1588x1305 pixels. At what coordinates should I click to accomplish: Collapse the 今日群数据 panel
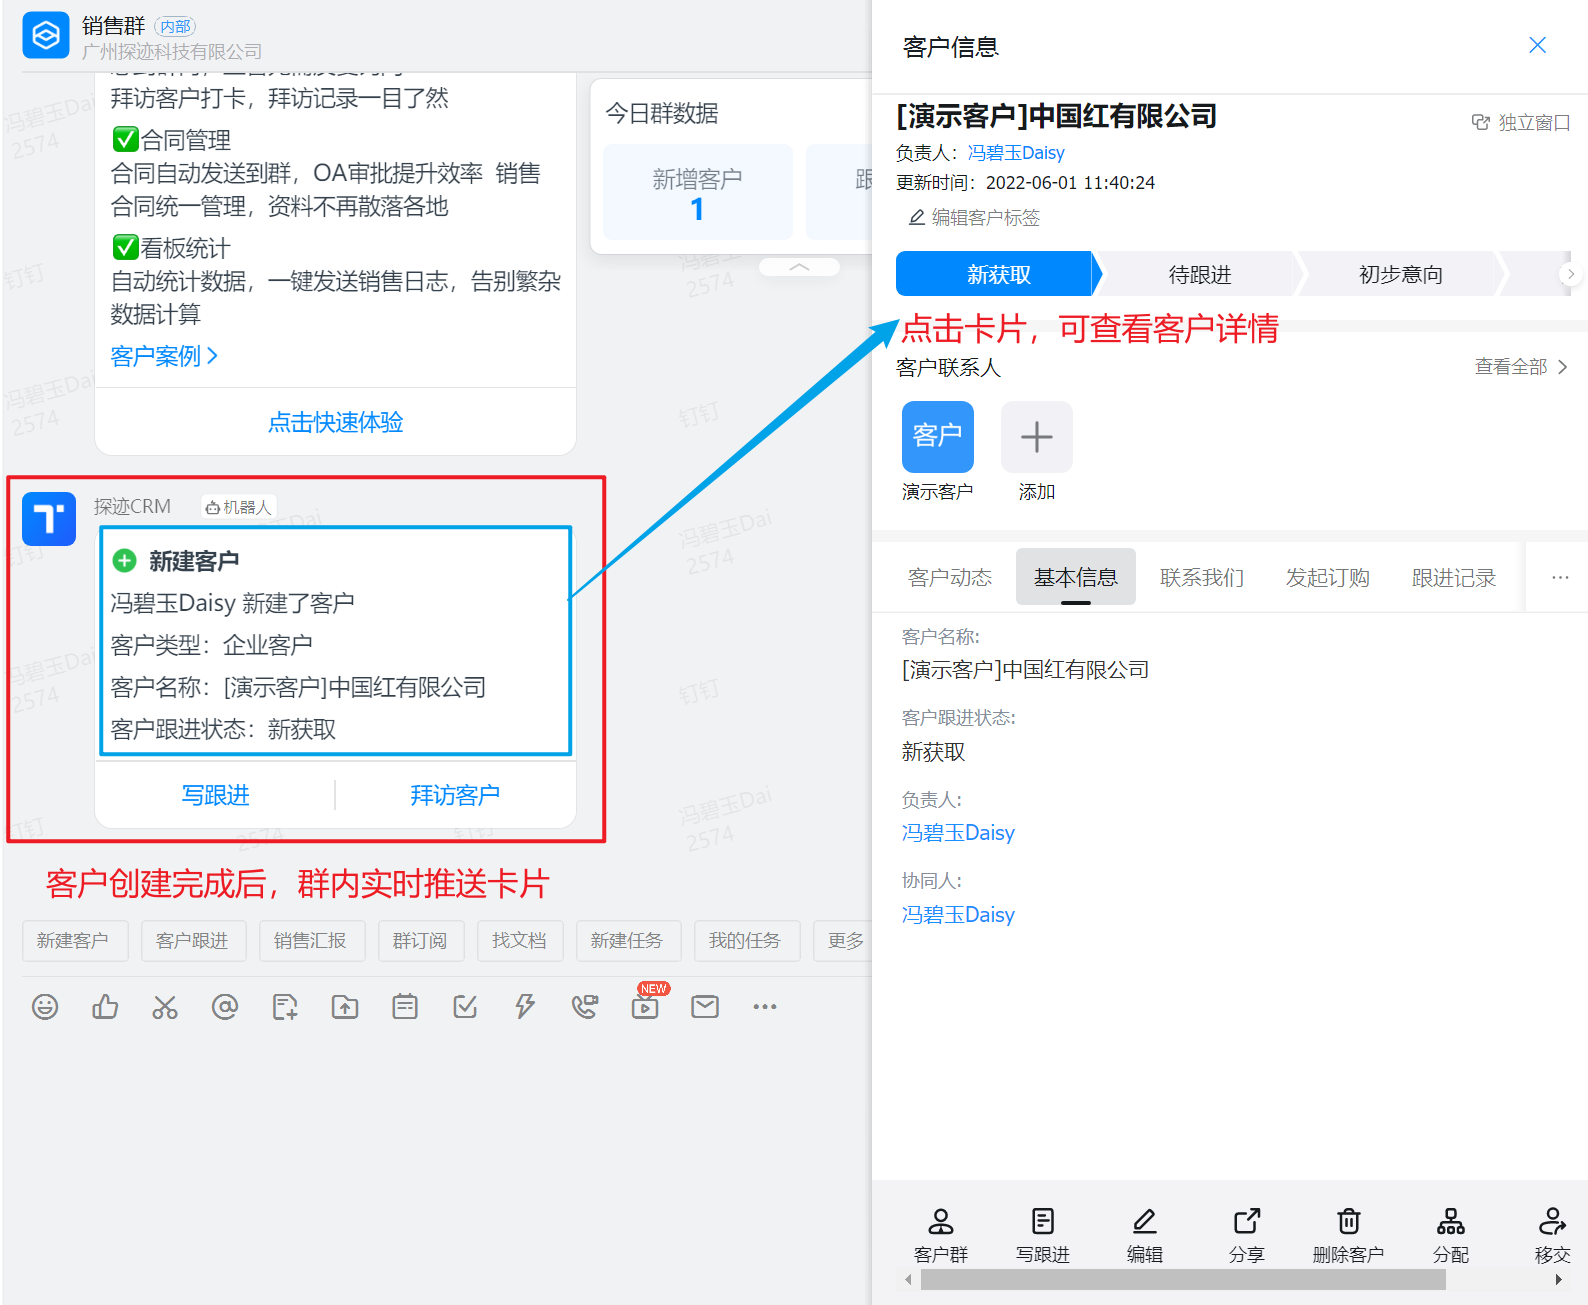[x=799, y=267]
